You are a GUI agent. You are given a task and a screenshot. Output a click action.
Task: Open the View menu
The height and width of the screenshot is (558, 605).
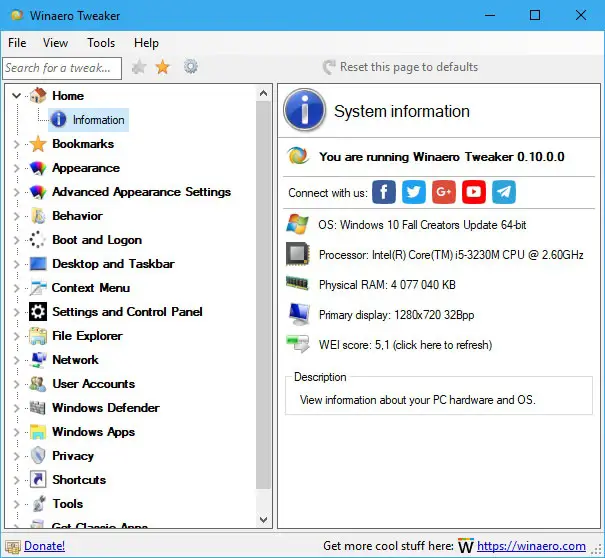55,42
